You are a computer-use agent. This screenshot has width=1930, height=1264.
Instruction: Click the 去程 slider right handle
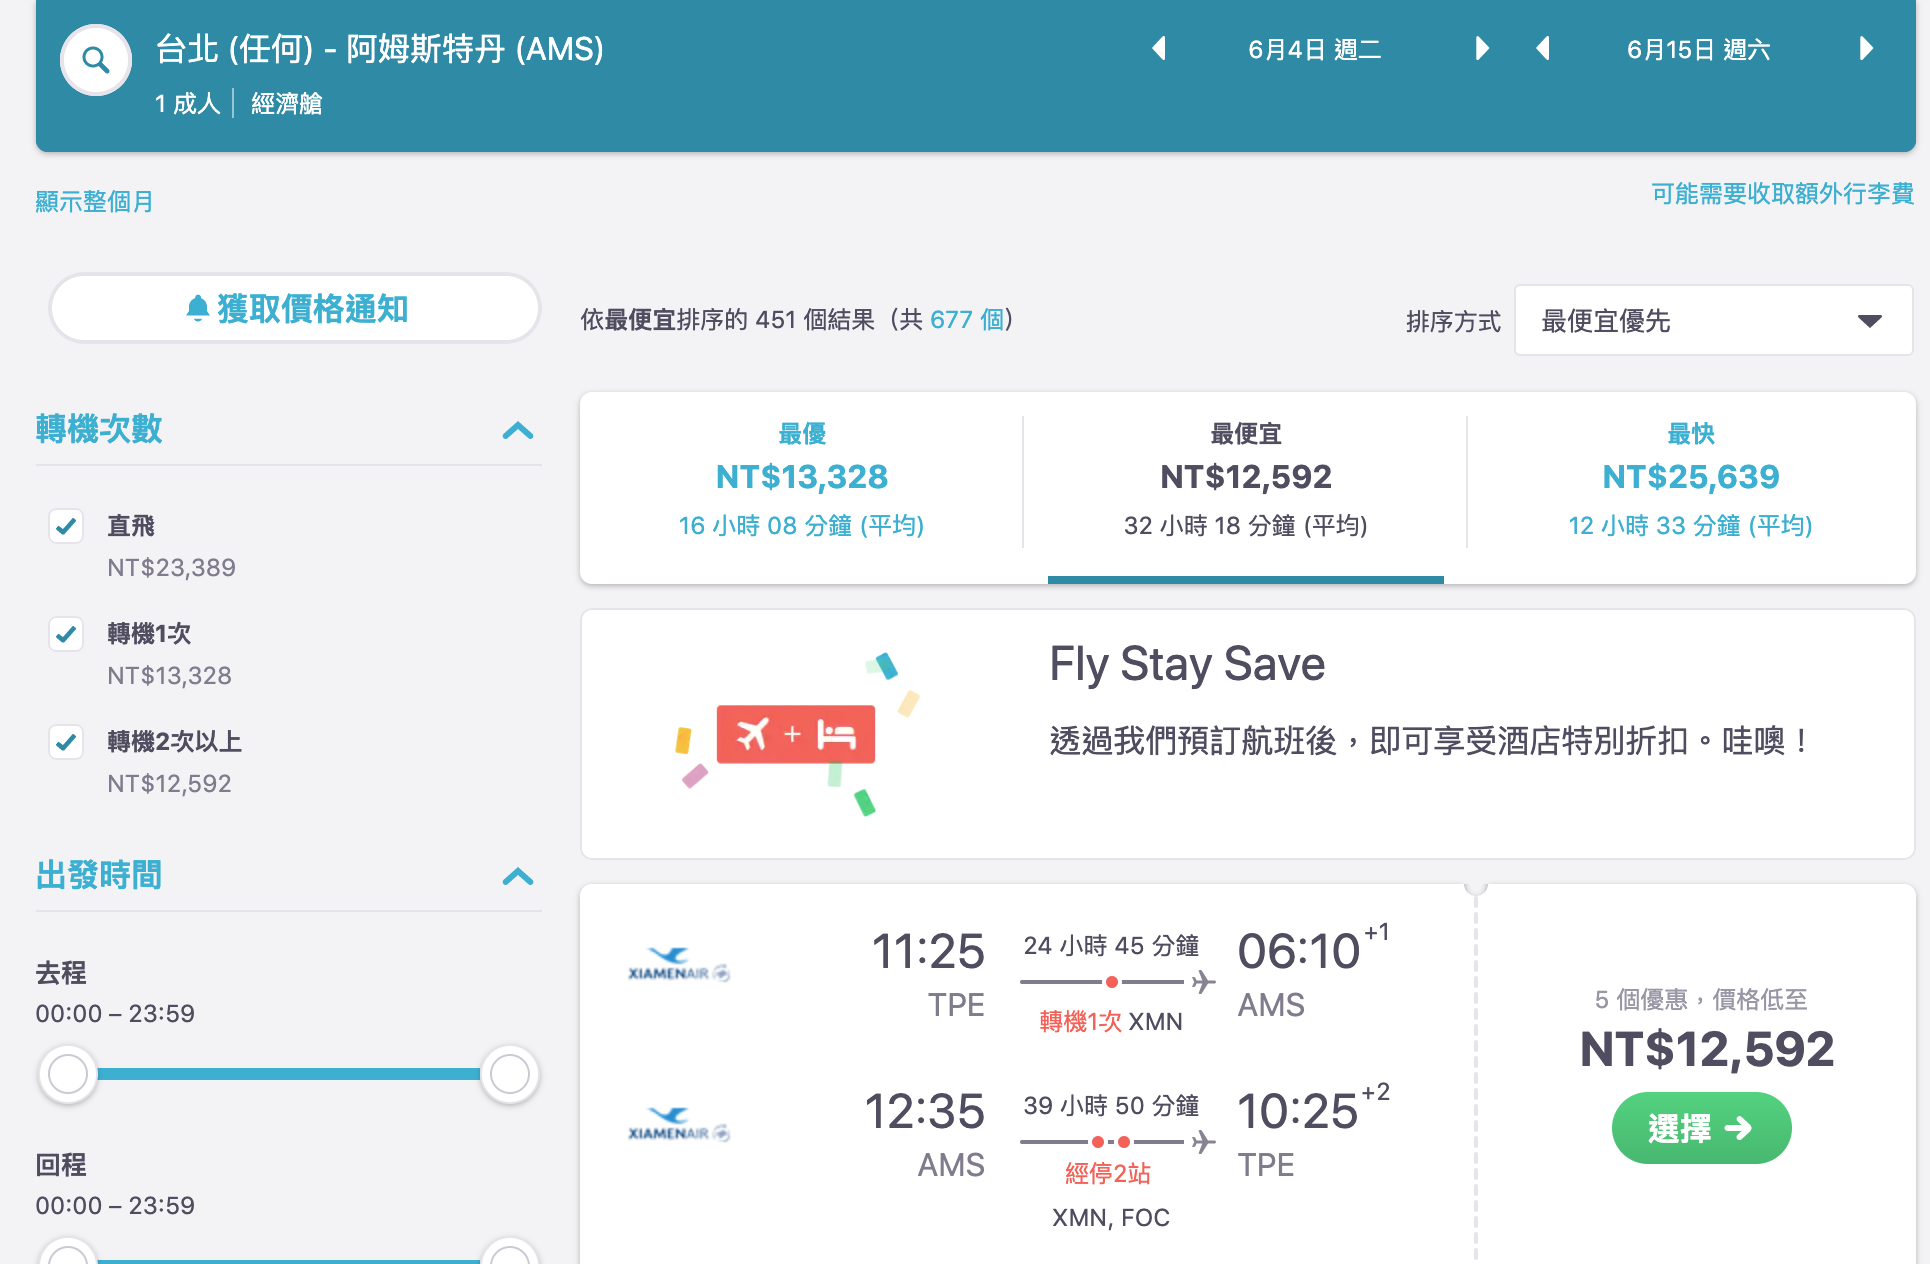click(510, 1074)
